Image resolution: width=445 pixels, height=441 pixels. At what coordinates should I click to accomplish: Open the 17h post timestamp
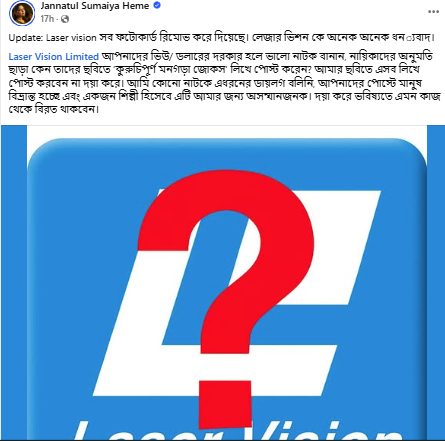[x=47, y=19]
